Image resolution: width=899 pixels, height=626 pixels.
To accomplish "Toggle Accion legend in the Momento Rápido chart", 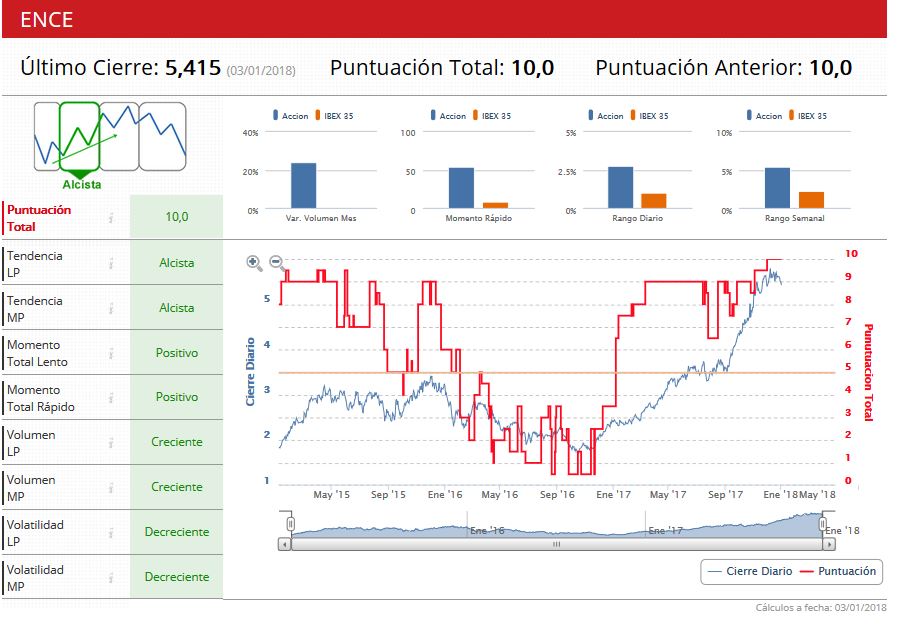I will [448, 116].
